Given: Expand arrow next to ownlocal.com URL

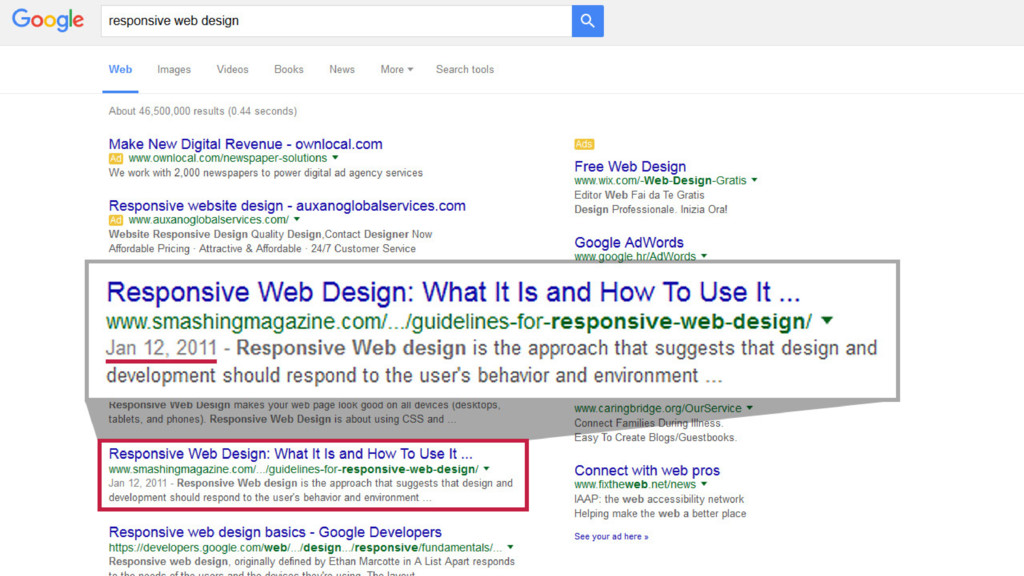Looking at the screenshot, I should [x=335, y=157].
